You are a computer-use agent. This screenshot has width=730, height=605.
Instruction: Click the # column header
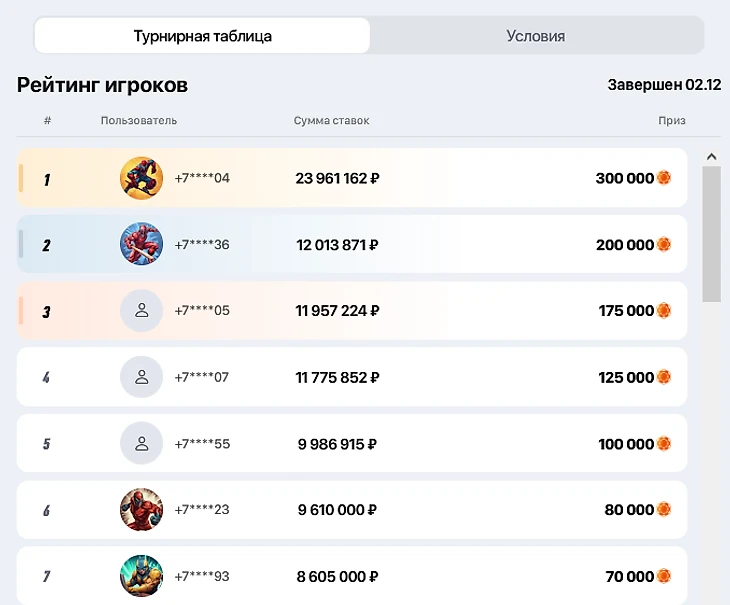pos(47,121)
